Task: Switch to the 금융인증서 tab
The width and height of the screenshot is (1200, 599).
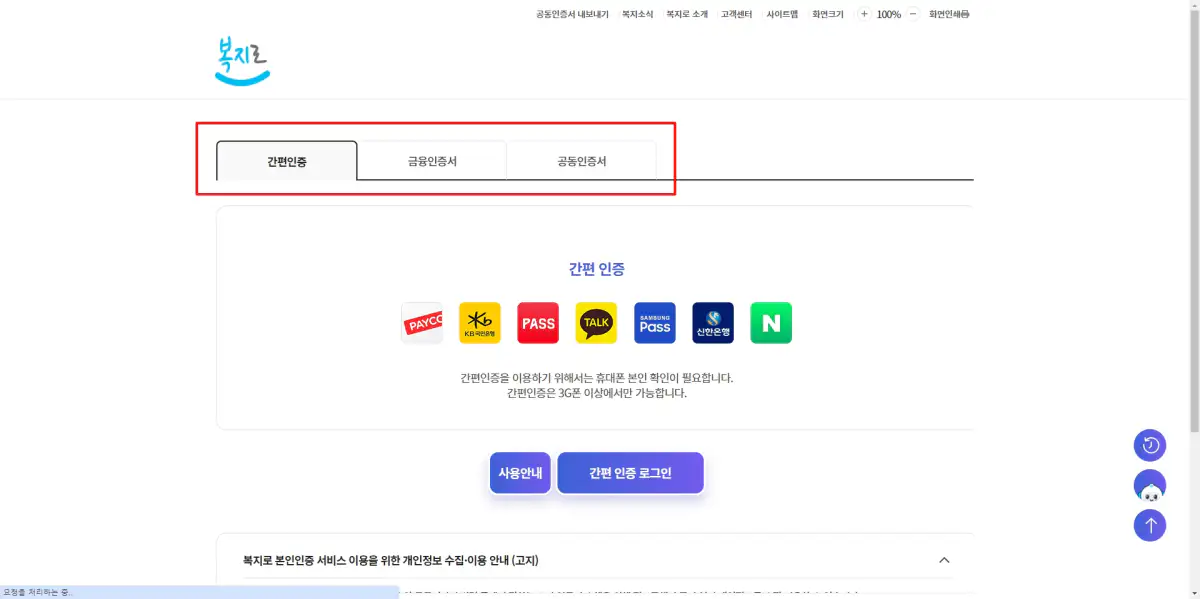Action: tap(432, 161)
